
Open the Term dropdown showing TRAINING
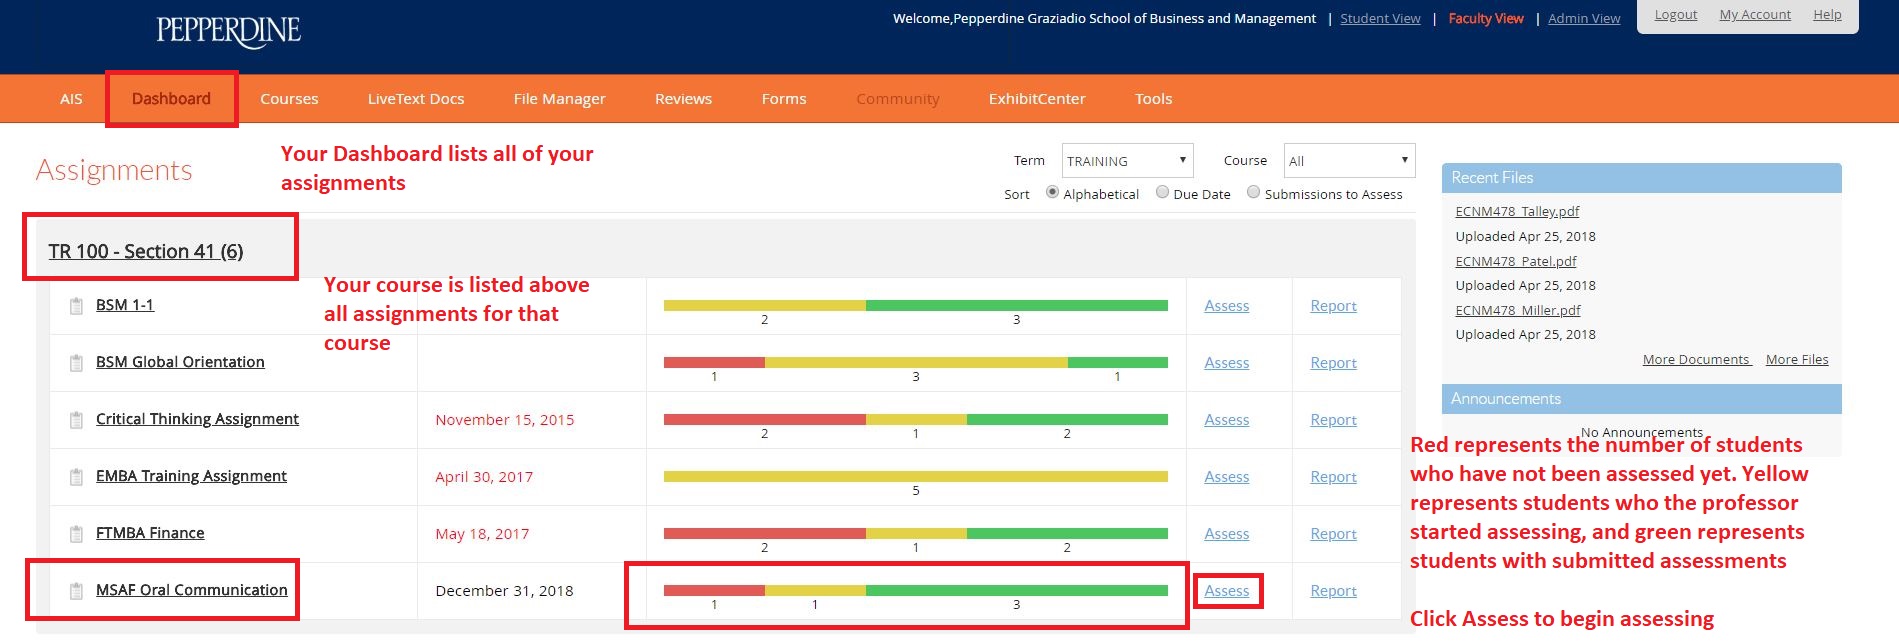pyautogui.click(x=1127, y=161)
